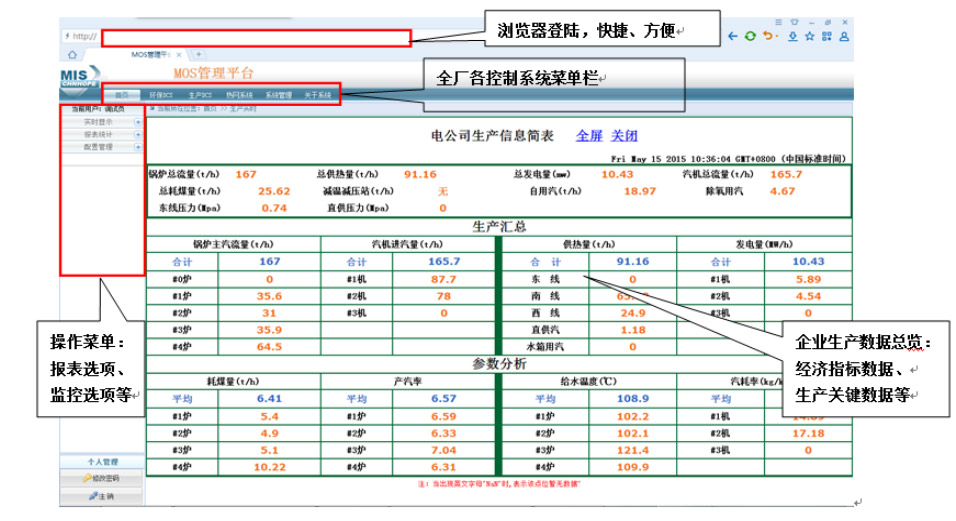Close the MOS管理平台 browser tab
Screen dimensions: 956x521
point(179,54)
